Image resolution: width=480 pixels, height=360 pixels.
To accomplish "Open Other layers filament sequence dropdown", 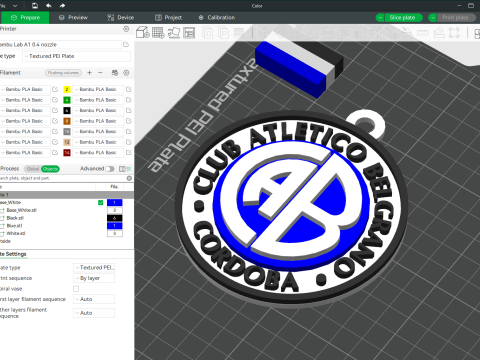I will [x=94, y=313].
